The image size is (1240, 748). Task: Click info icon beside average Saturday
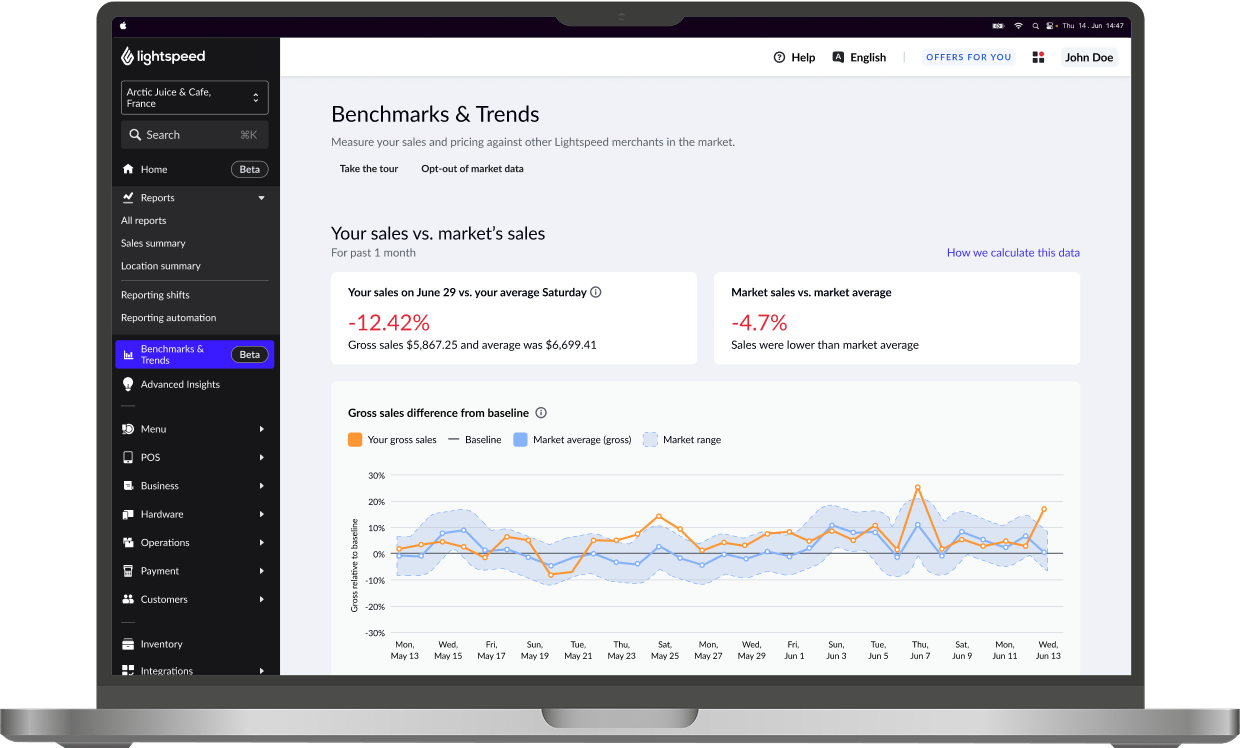tap(596, 292)
